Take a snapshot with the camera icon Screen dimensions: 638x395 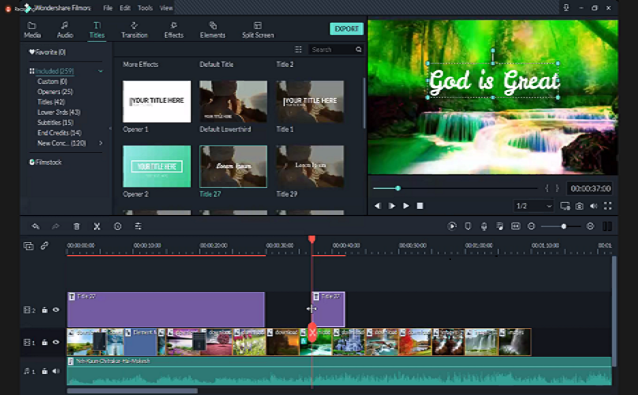click(x=579, y=206)
